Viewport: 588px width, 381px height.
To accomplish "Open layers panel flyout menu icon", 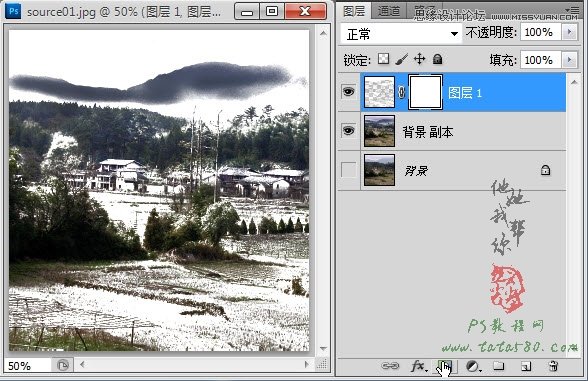I will (x=573, y=9).
